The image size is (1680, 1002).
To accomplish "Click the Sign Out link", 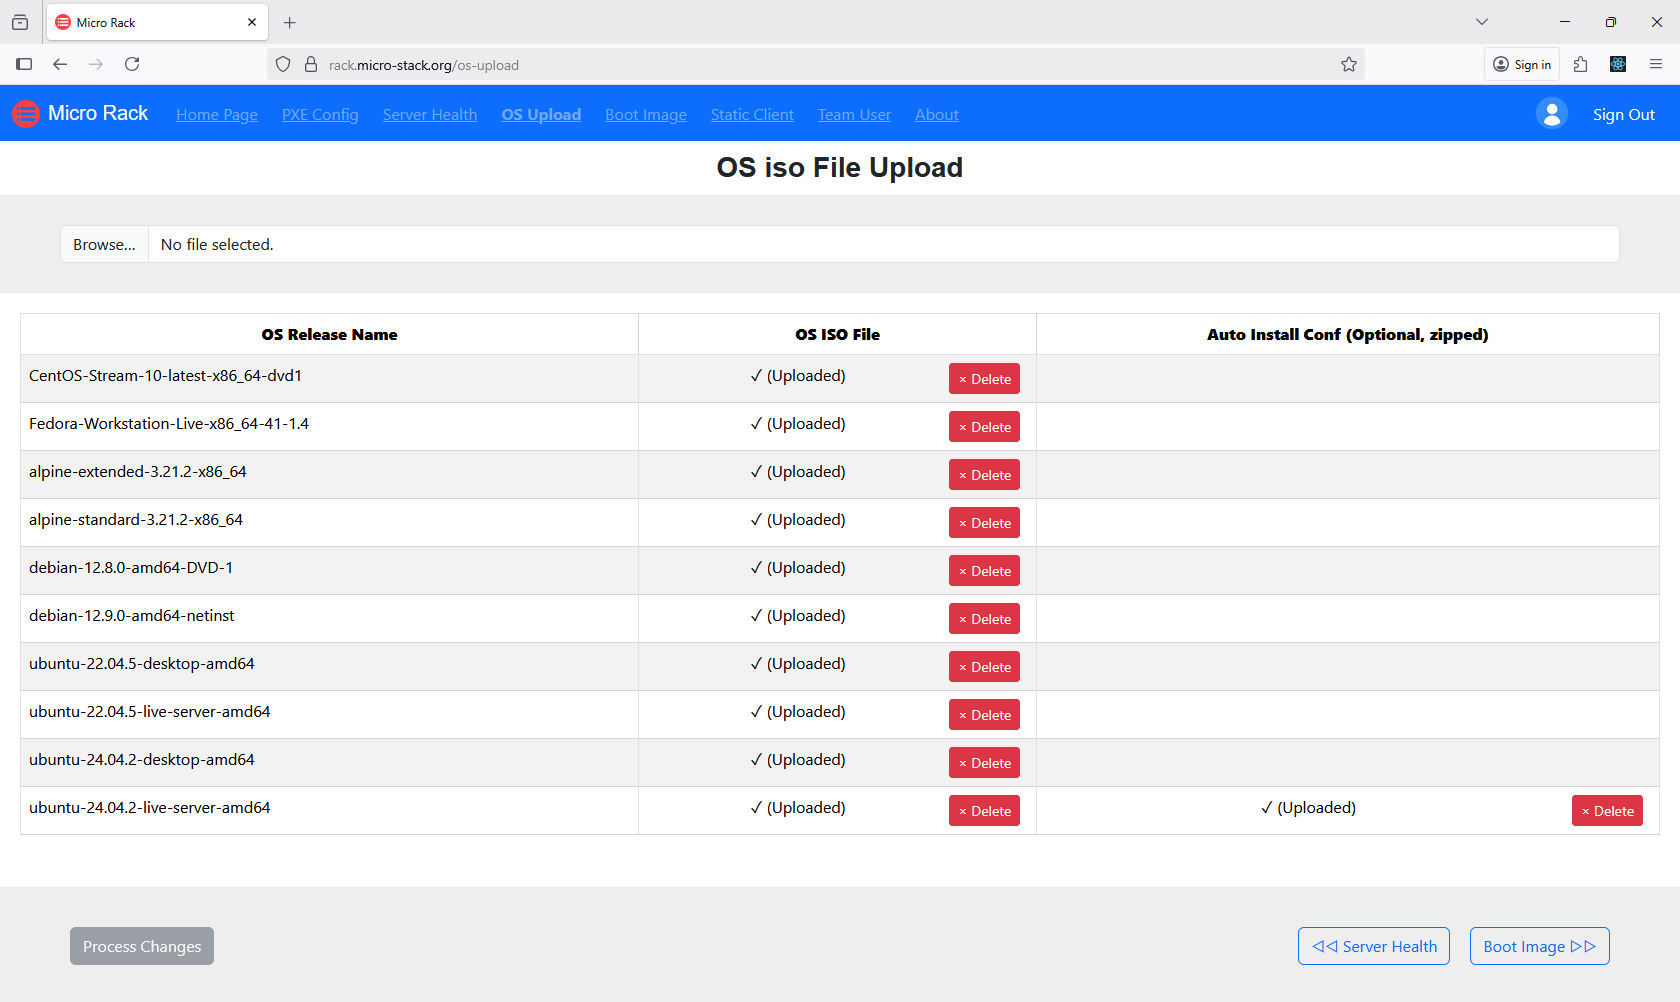I will click(x=1623, y=114).
